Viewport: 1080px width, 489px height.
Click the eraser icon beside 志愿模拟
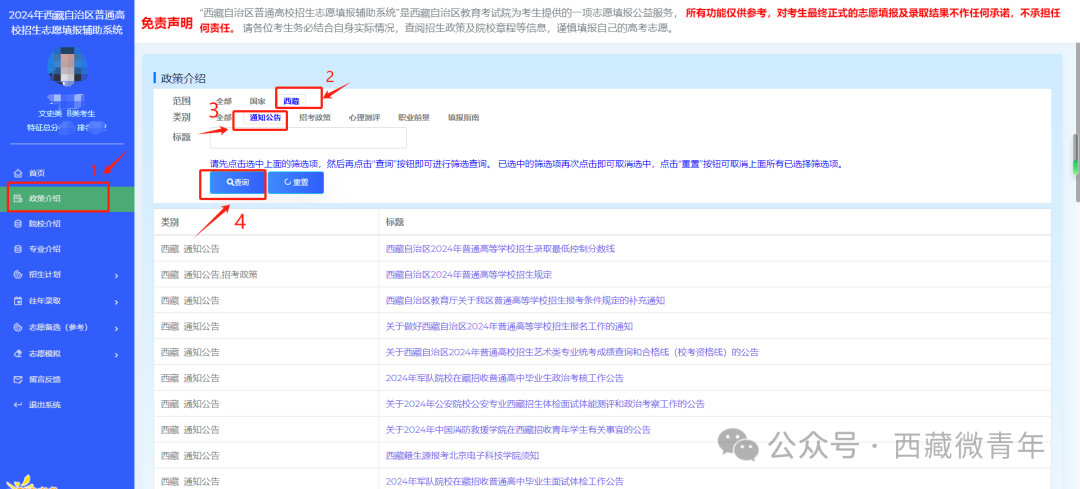pyautogui.click(x=19, y=353)
